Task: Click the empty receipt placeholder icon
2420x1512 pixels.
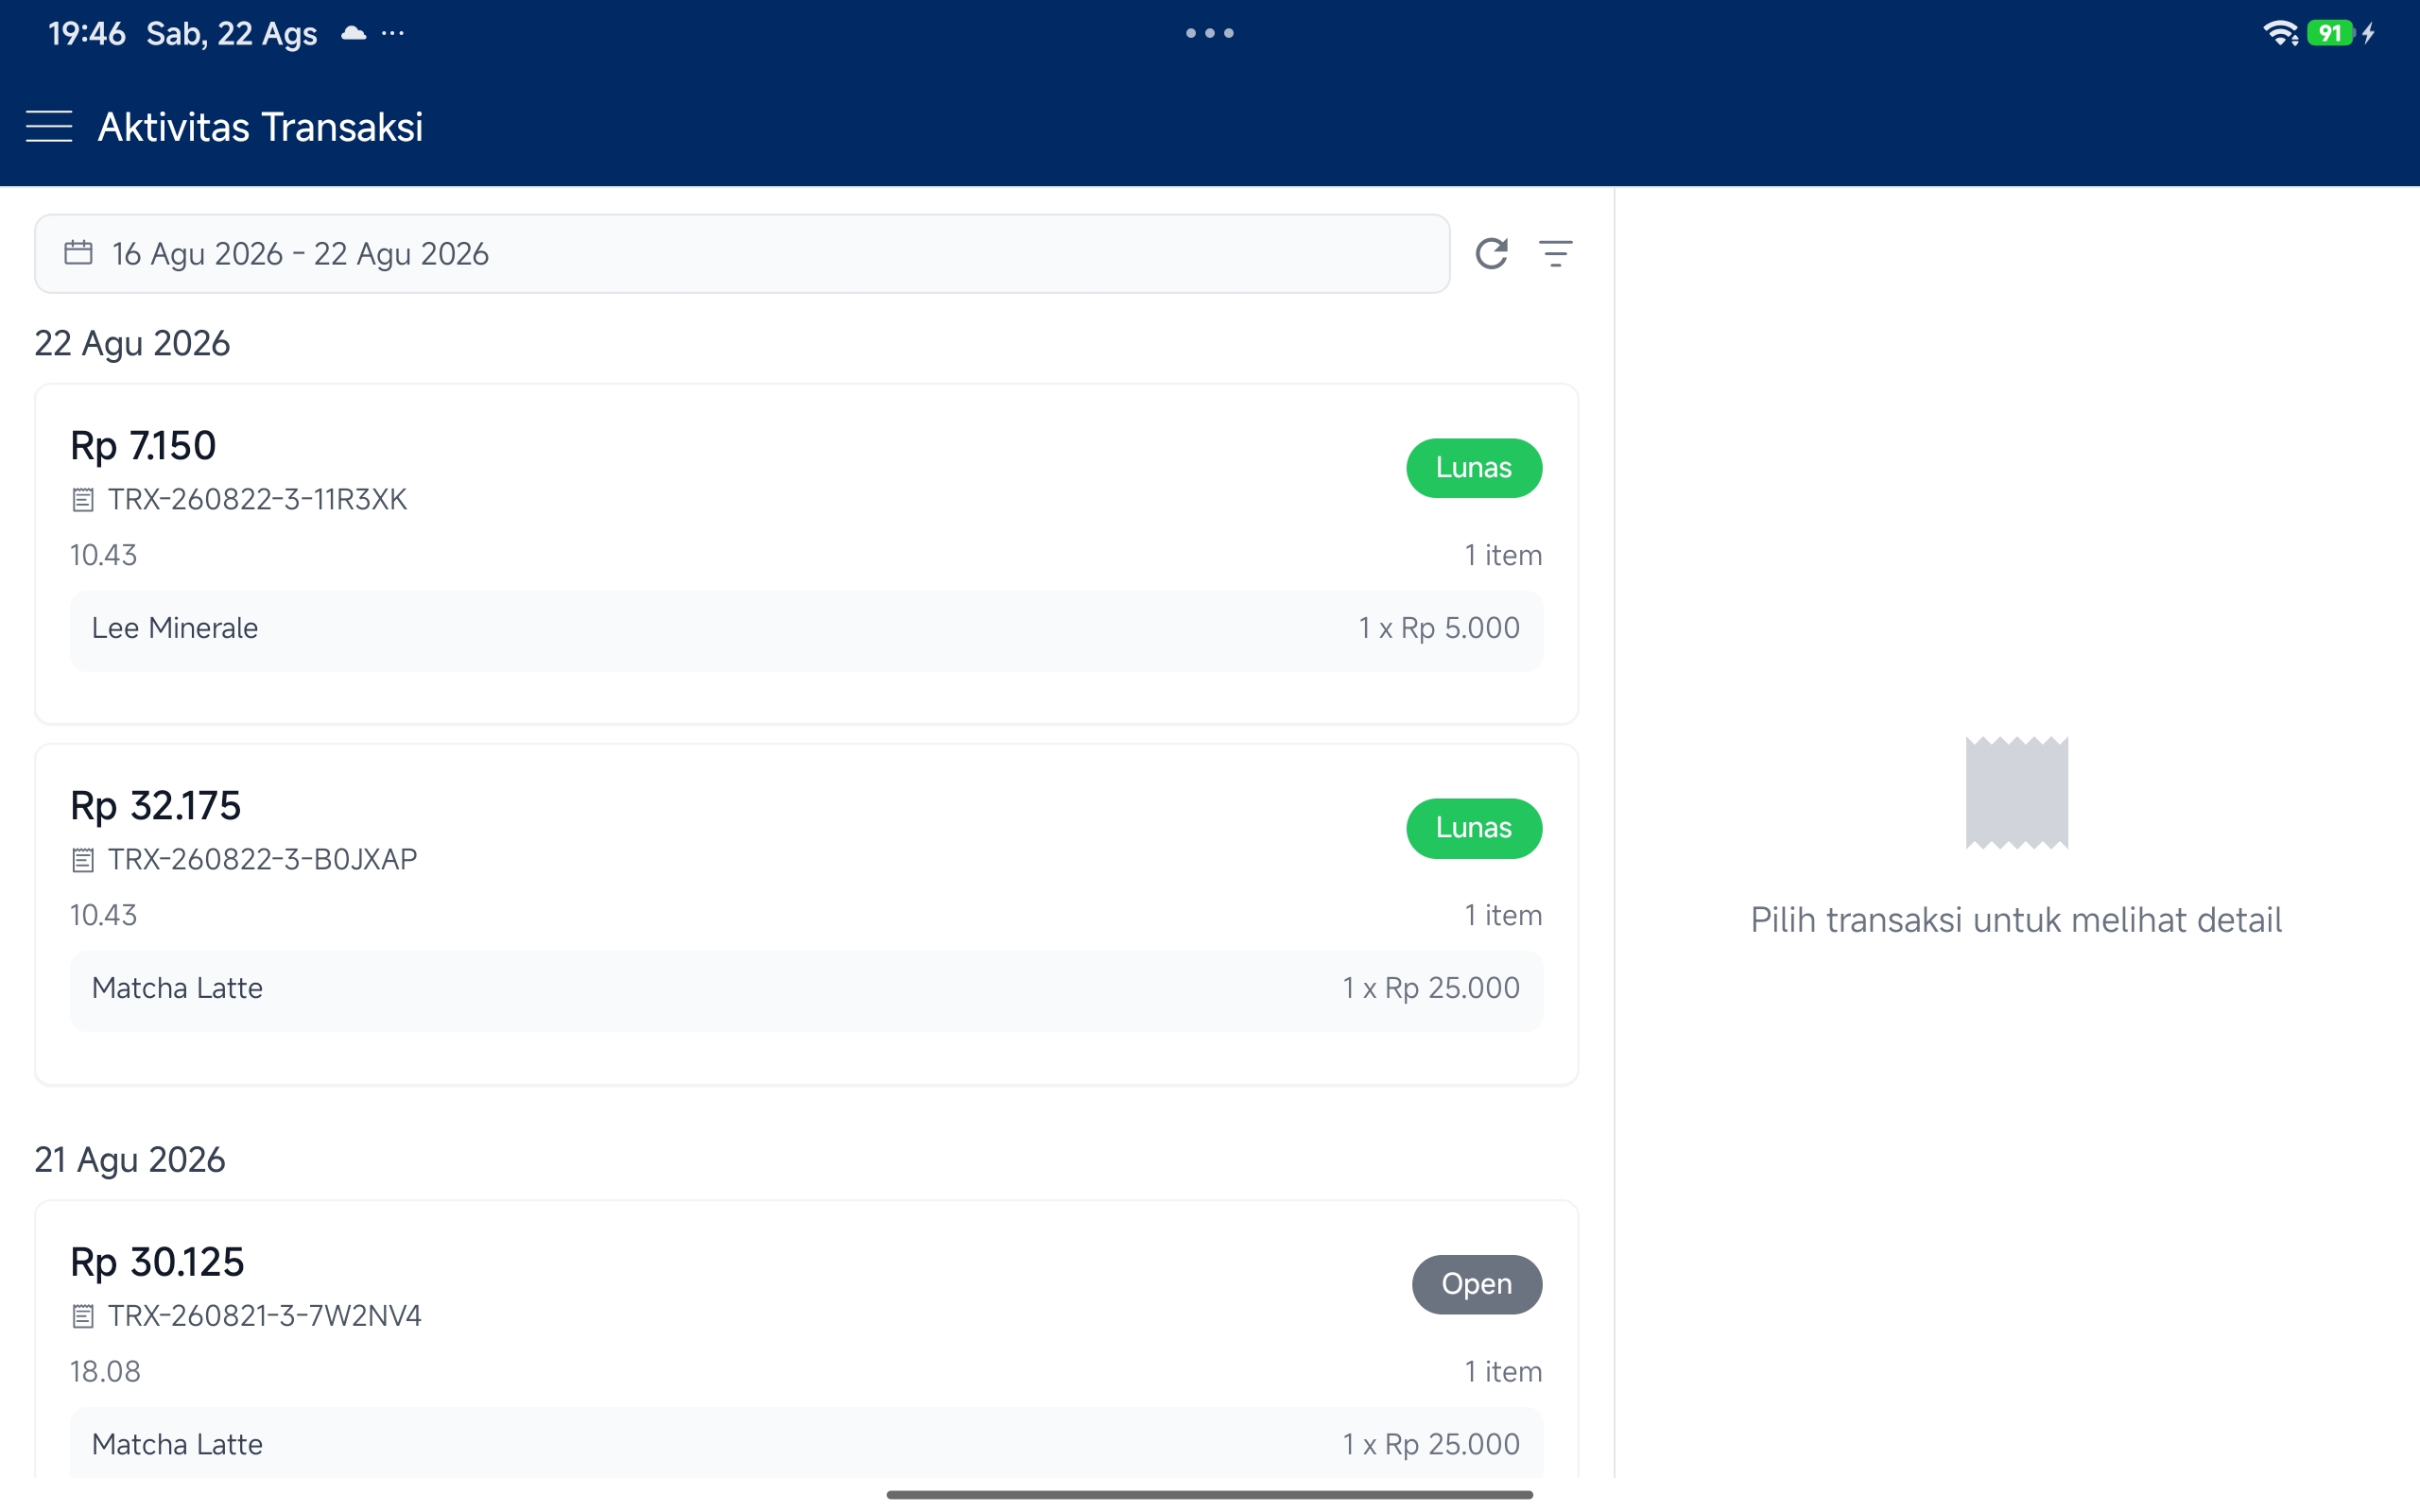Action: (2016, 793)
